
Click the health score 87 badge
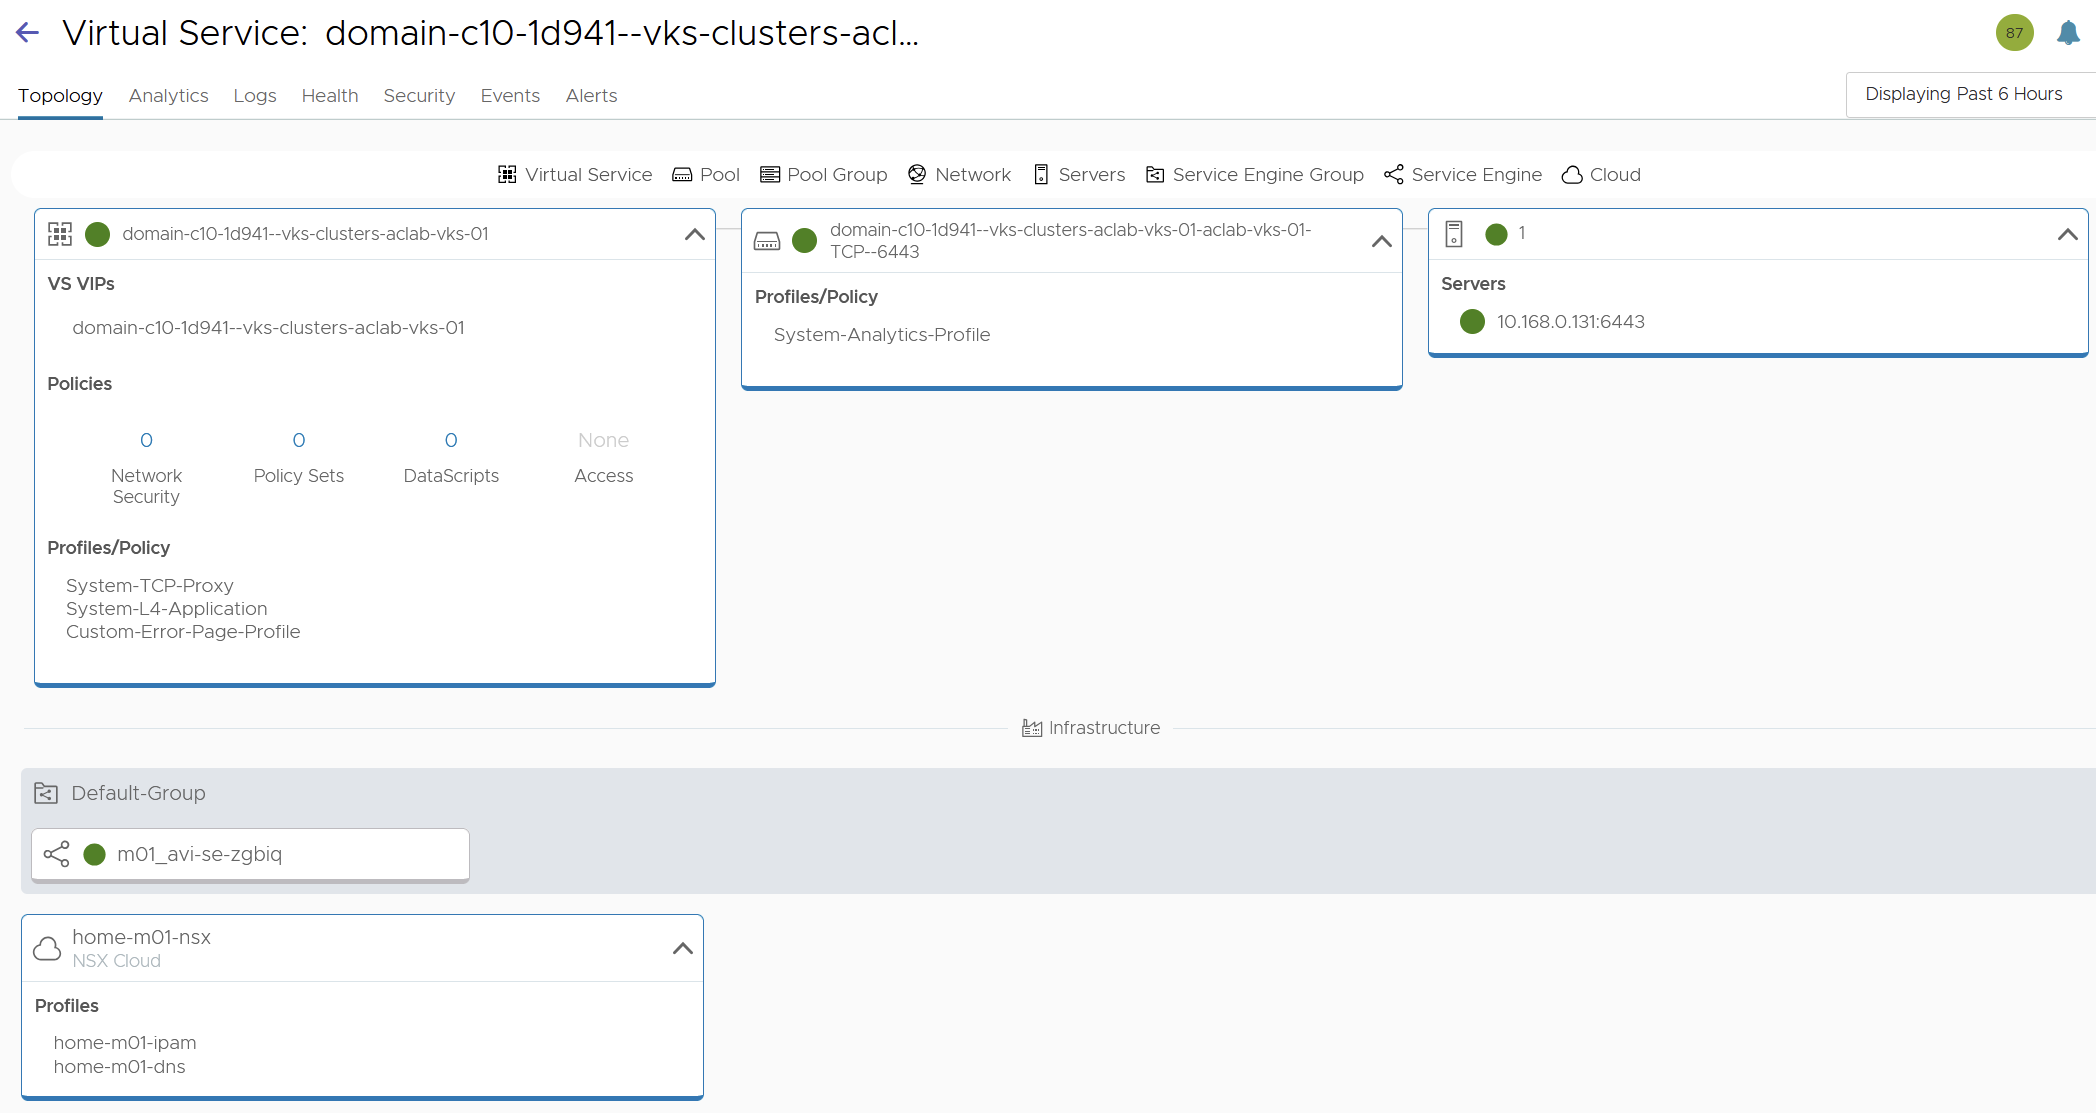[2014, 33]
